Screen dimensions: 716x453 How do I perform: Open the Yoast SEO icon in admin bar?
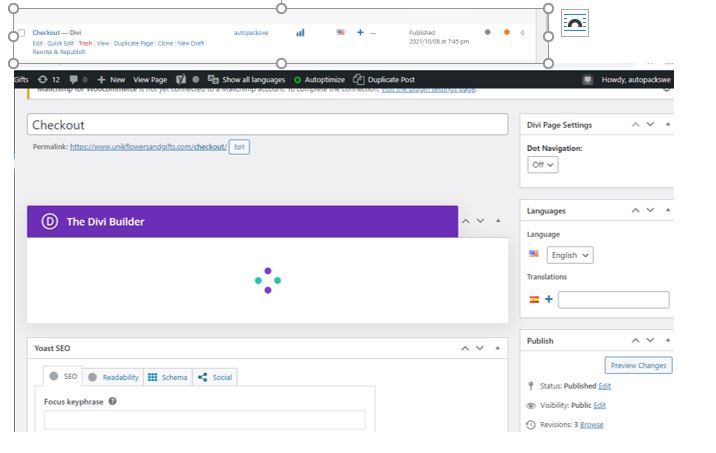pyautogui.click(x=181, y=79)
